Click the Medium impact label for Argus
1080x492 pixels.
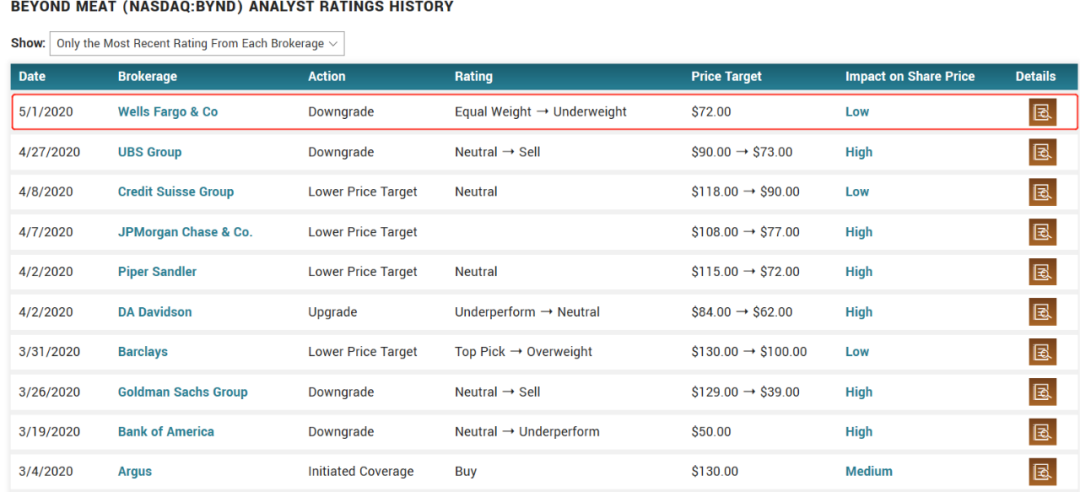(869, 471)
